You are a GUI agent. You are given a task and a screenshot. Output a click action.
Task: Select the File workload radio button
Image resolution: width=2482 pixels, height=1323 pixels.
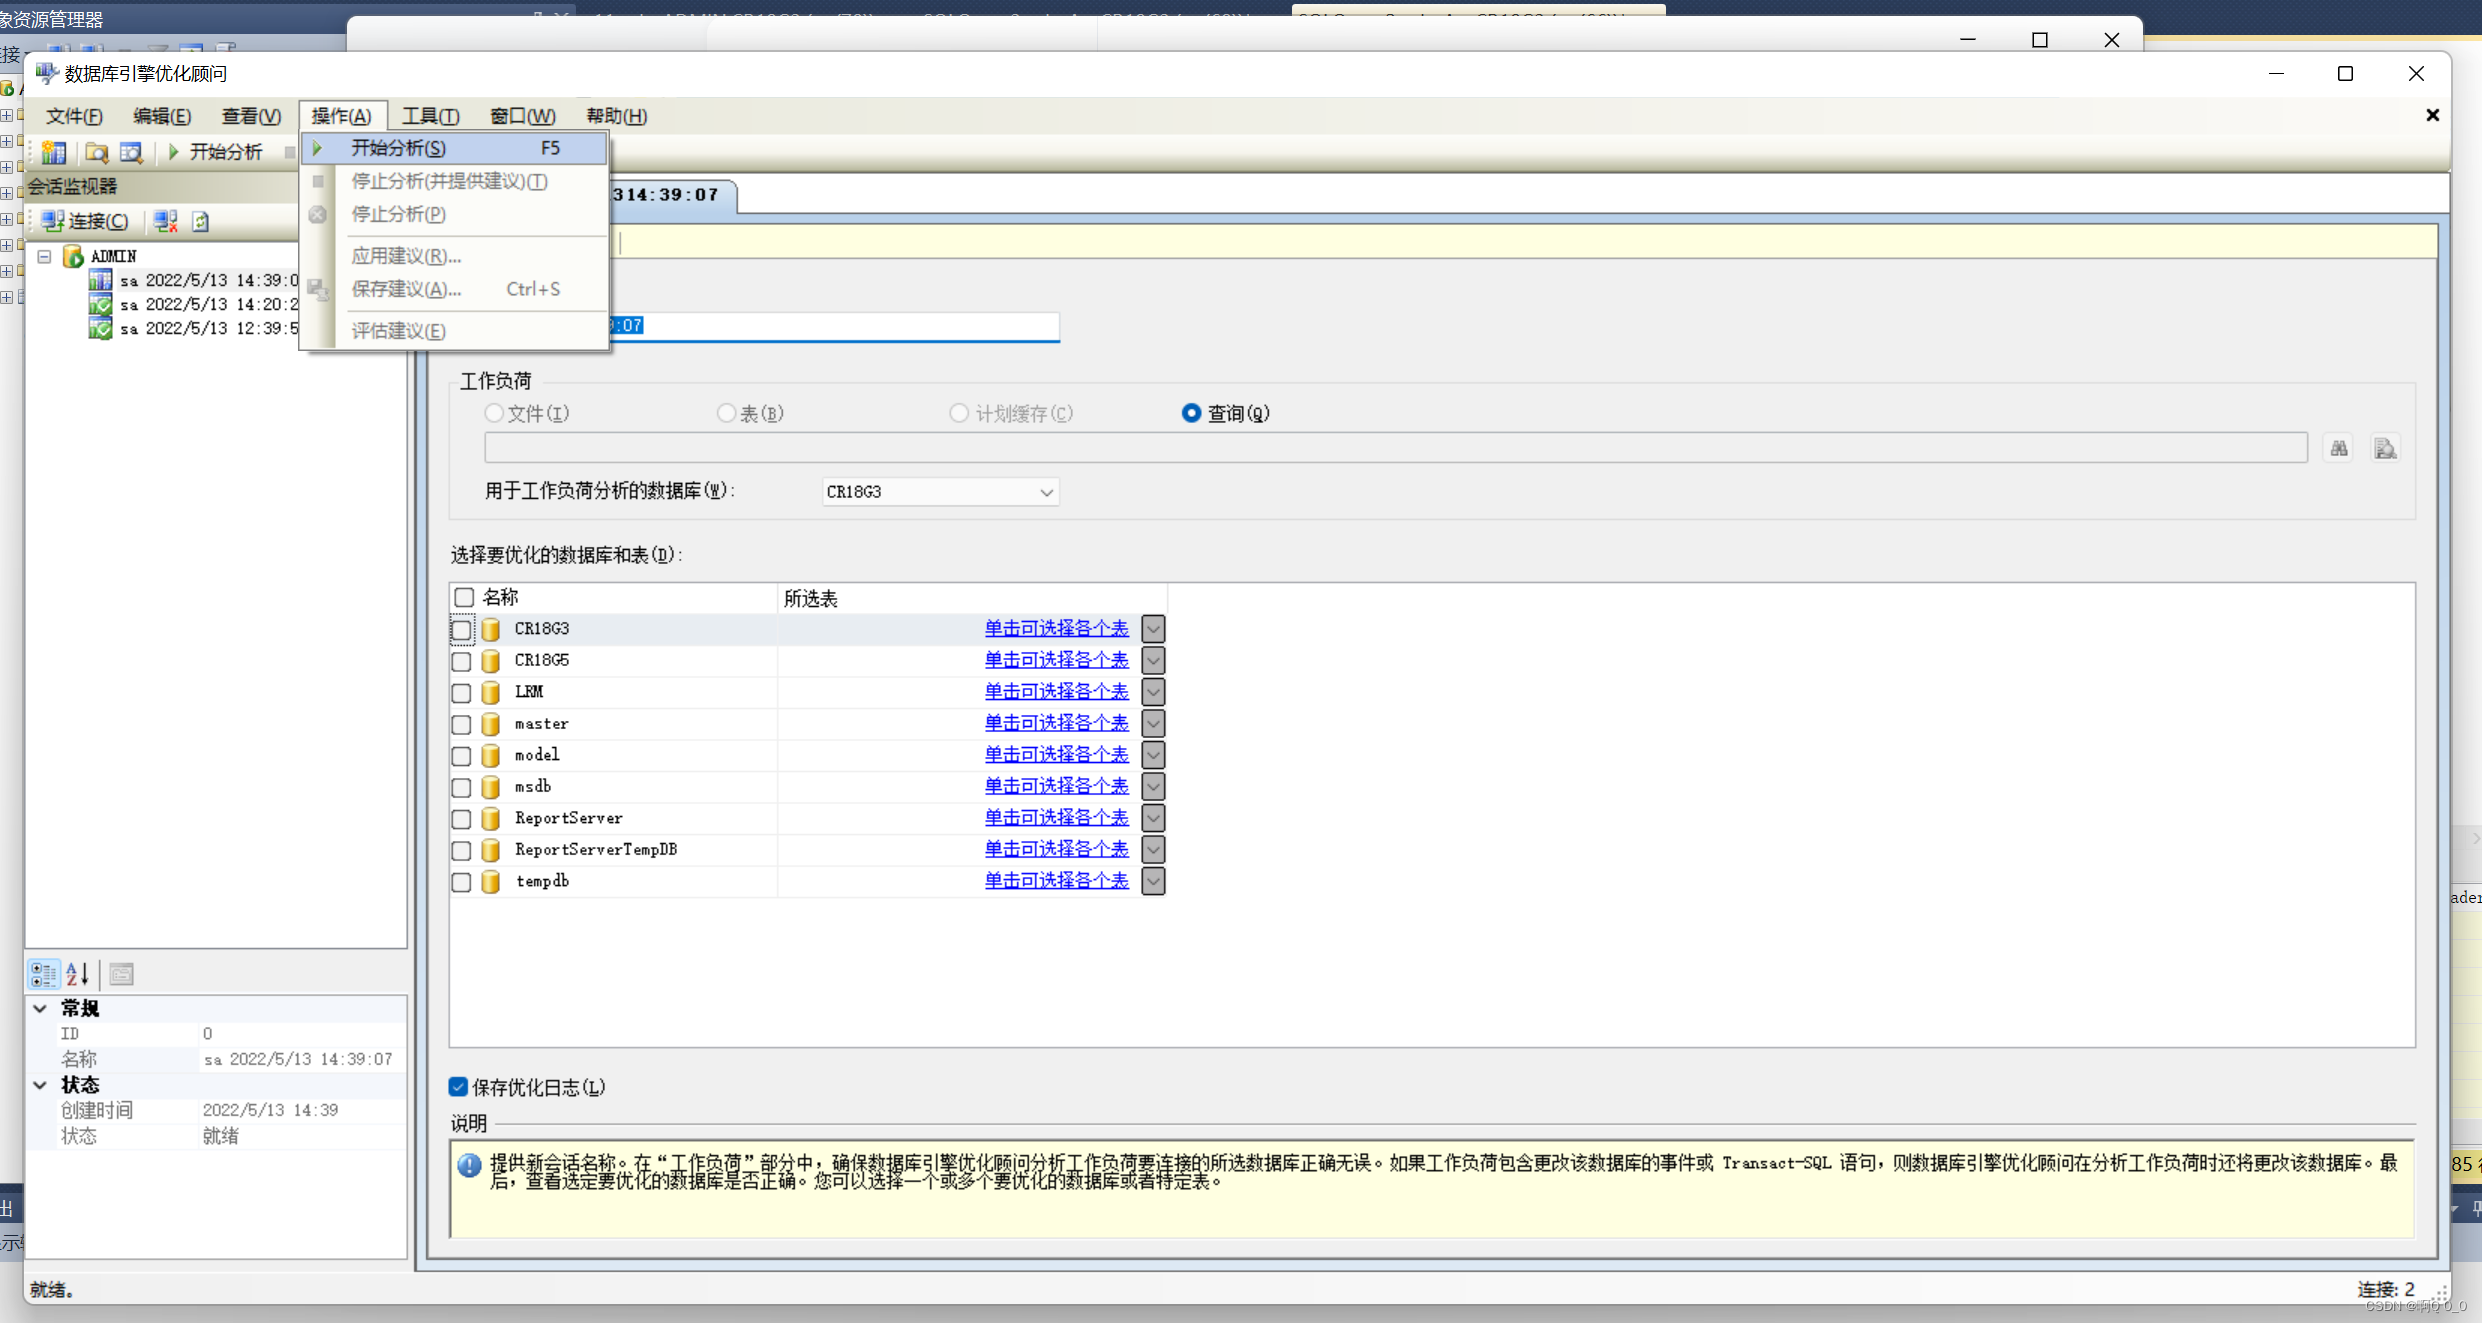pyautogui.click(x=494, y=413)
